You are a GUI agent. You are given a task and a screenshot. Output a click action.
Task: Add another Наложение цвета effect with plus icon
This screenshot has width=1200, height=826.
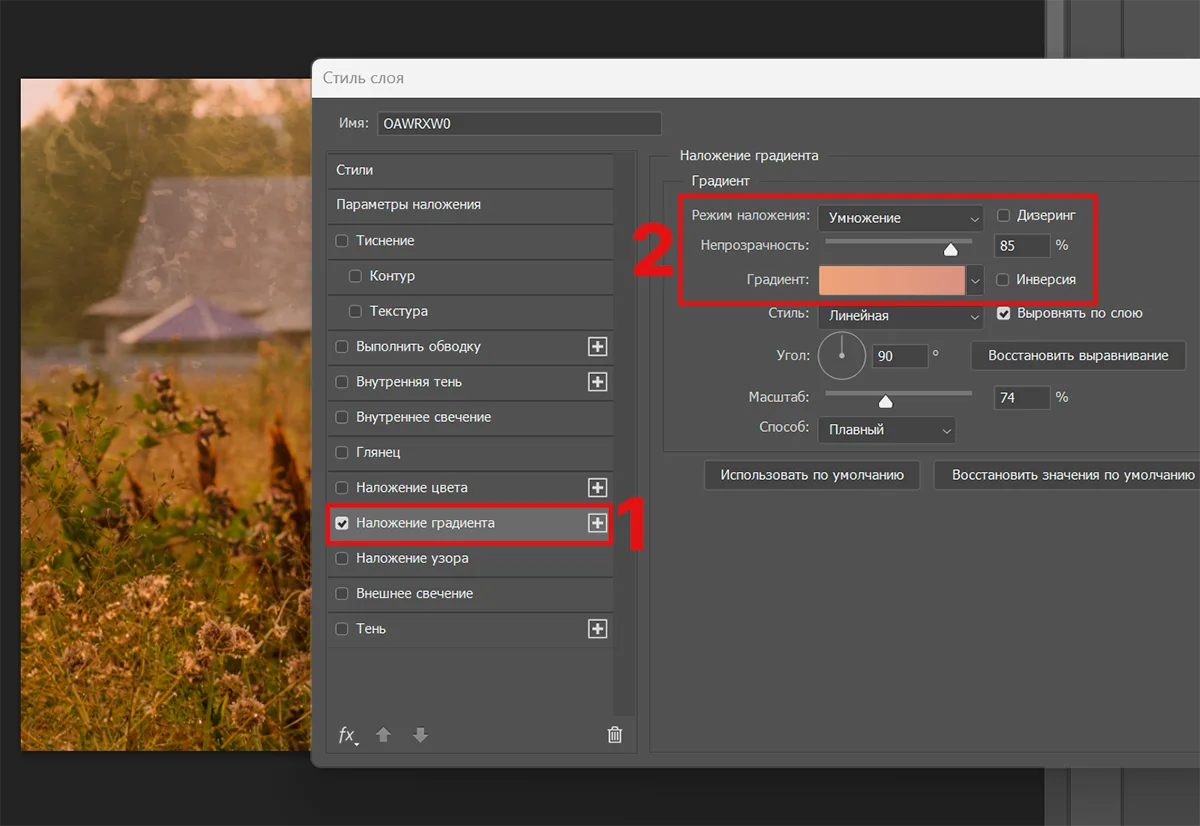pyautogui.click(x=597, y=488)
